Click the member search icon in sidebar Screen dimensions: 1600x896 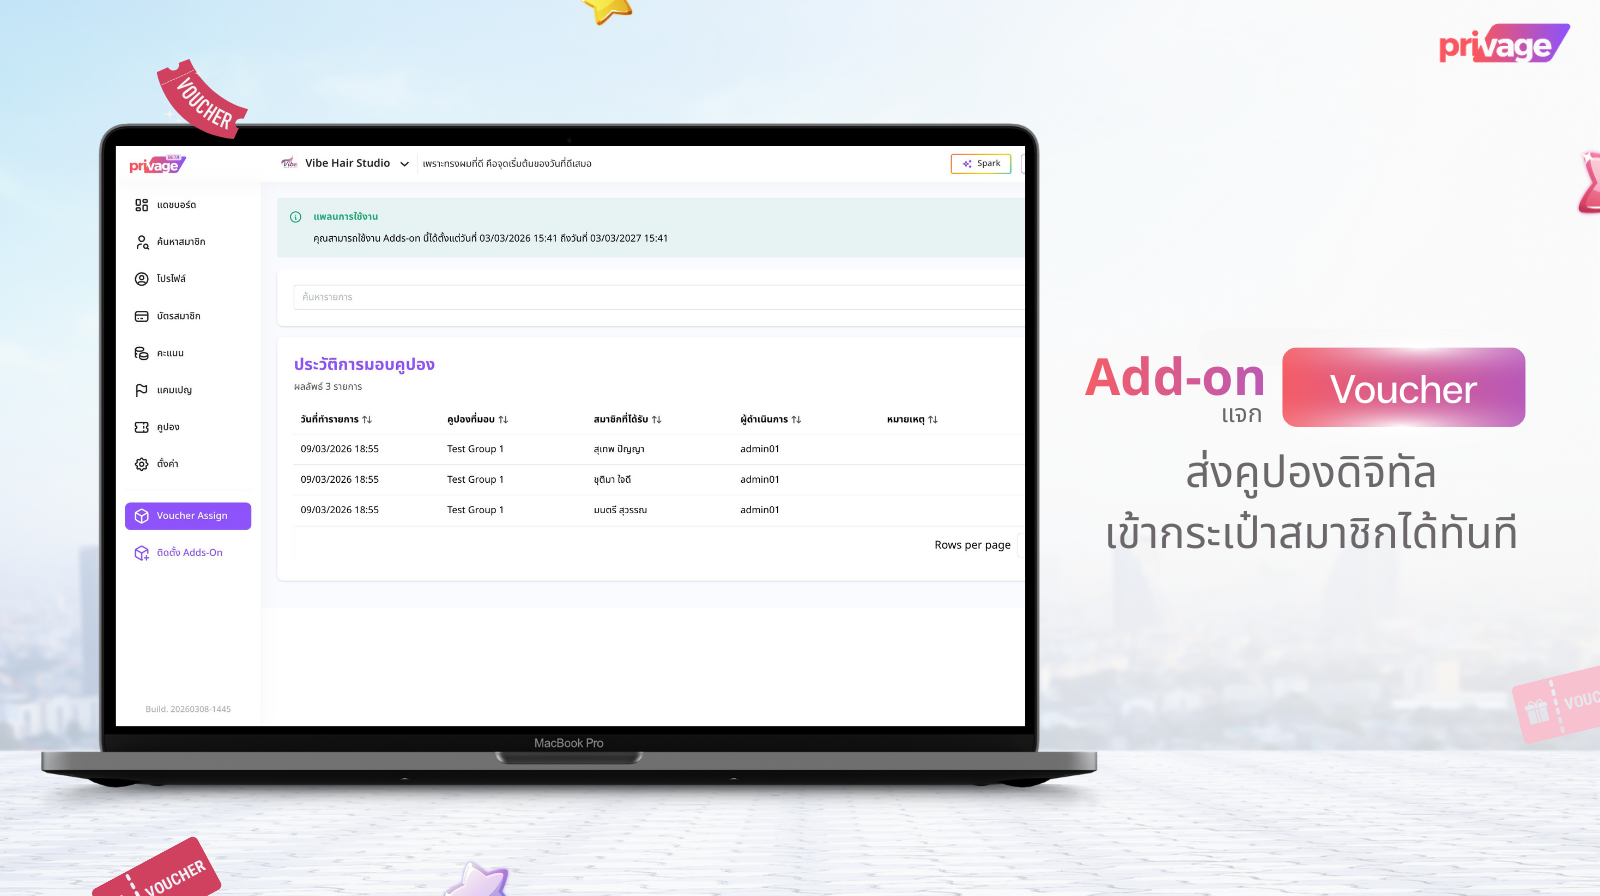[142, 242]
